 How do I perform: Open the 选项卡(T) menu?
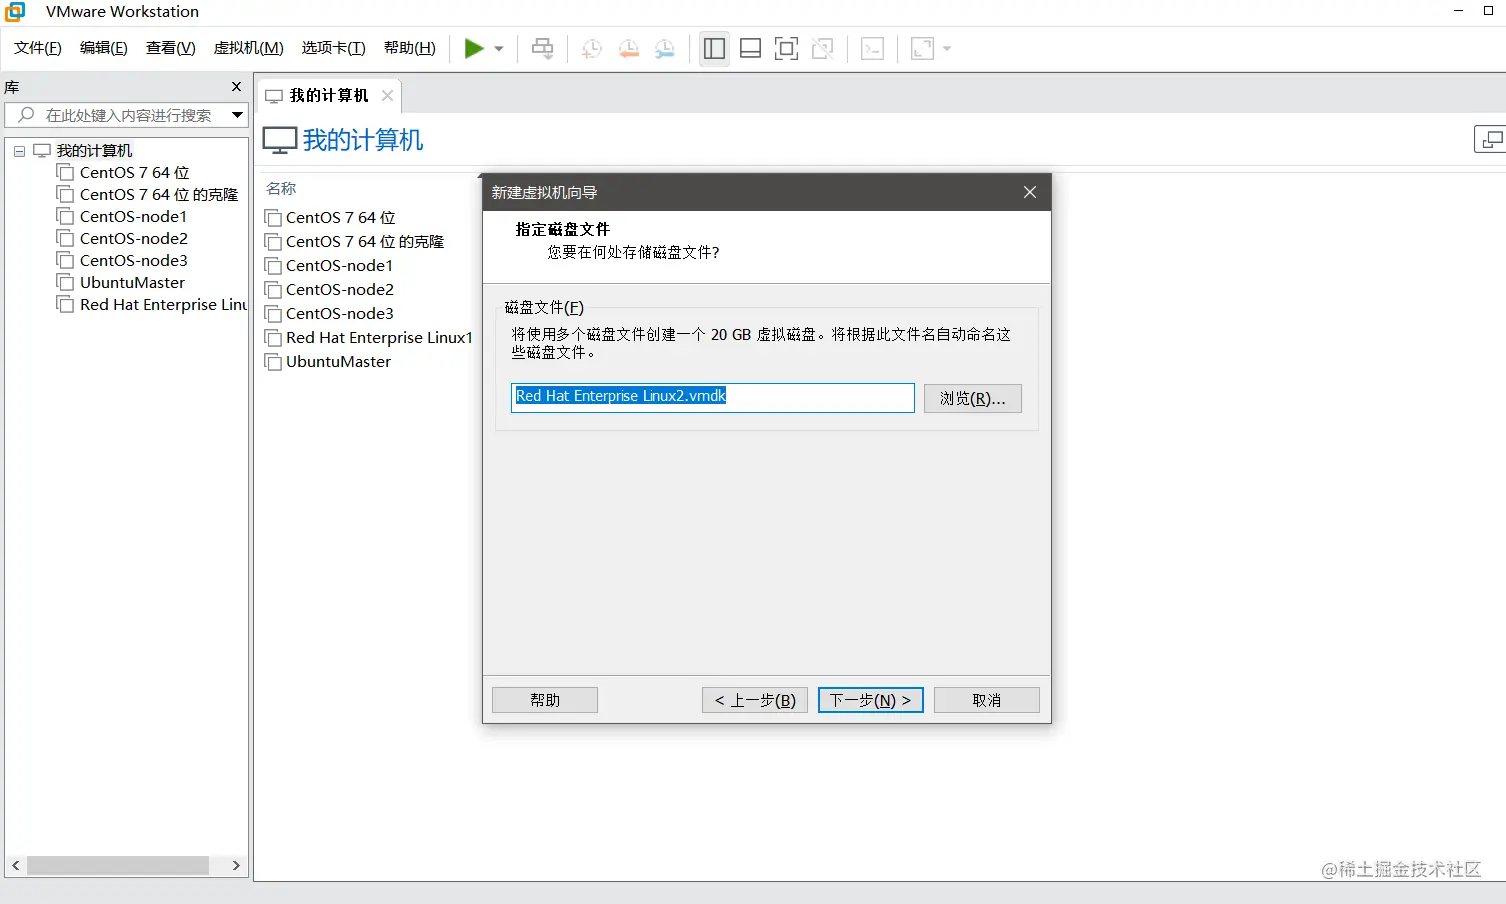click(334, 48)
